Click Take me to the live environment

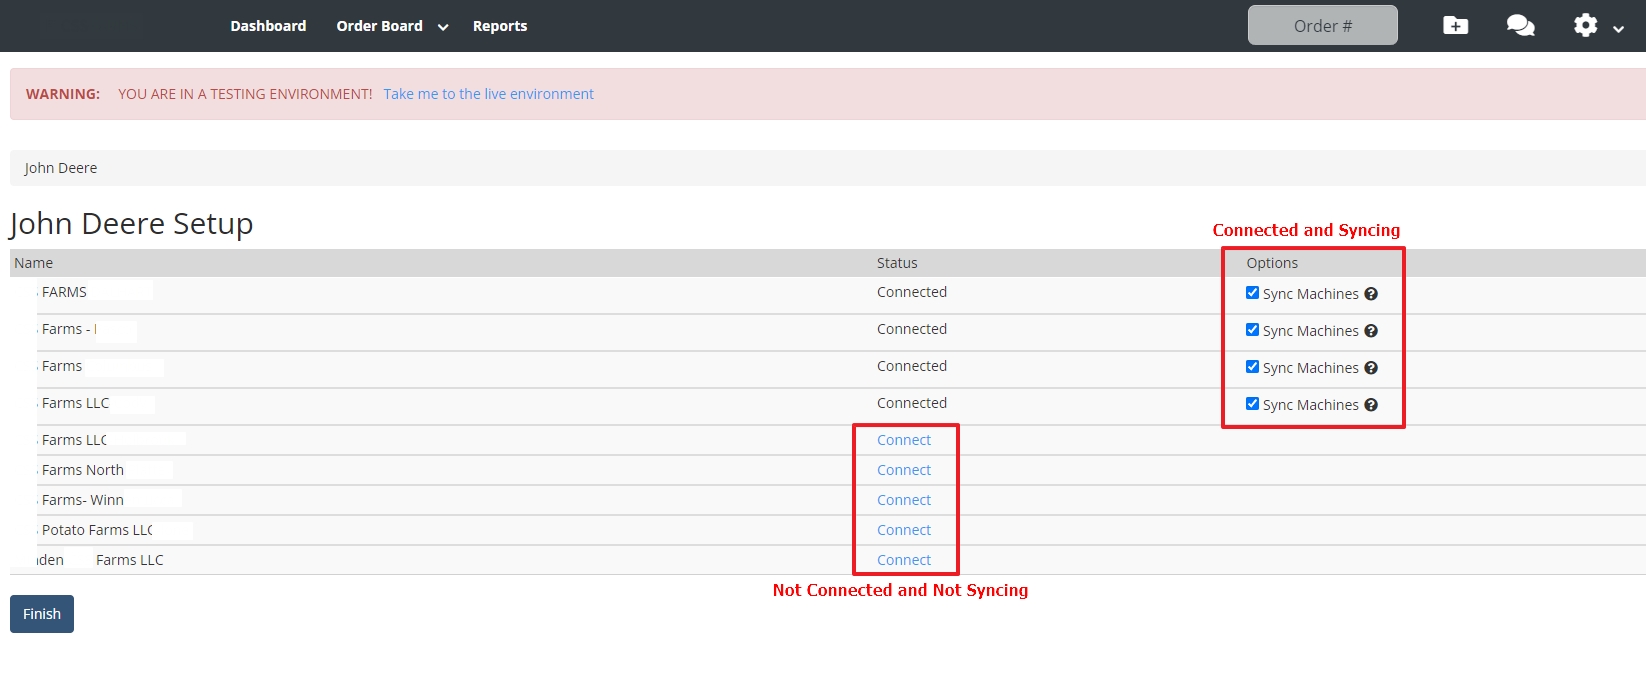tap(488, 94)
